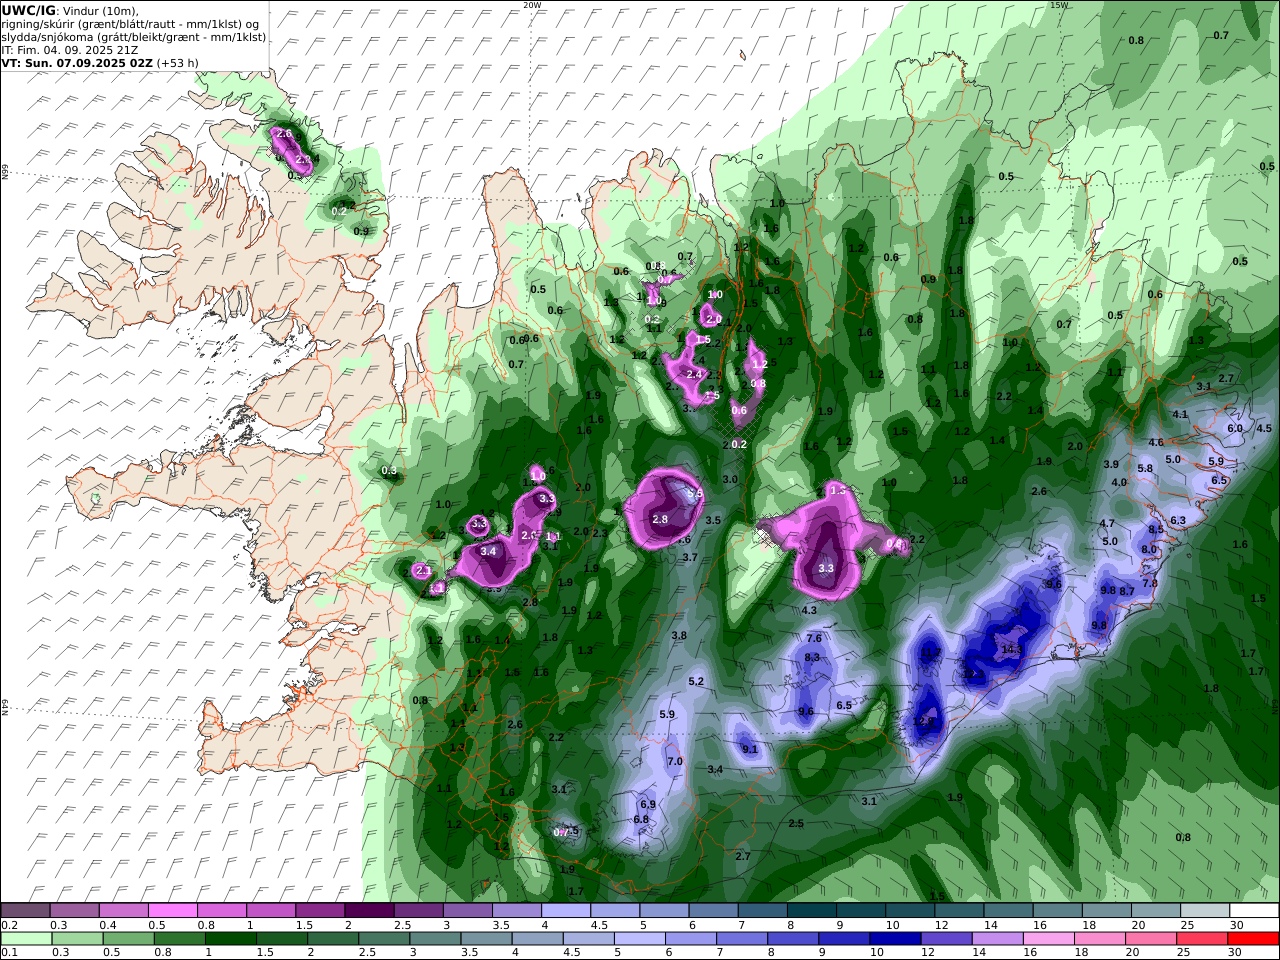Select the darkest purple snow swatch labeled 2
This screenshot has height=960, width=1280.
click(369, 911)
